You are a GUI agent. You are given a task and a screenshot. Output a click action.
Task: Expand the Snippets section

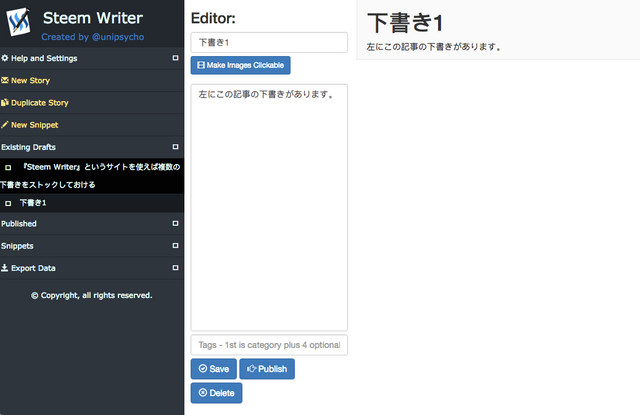(176, 245)
